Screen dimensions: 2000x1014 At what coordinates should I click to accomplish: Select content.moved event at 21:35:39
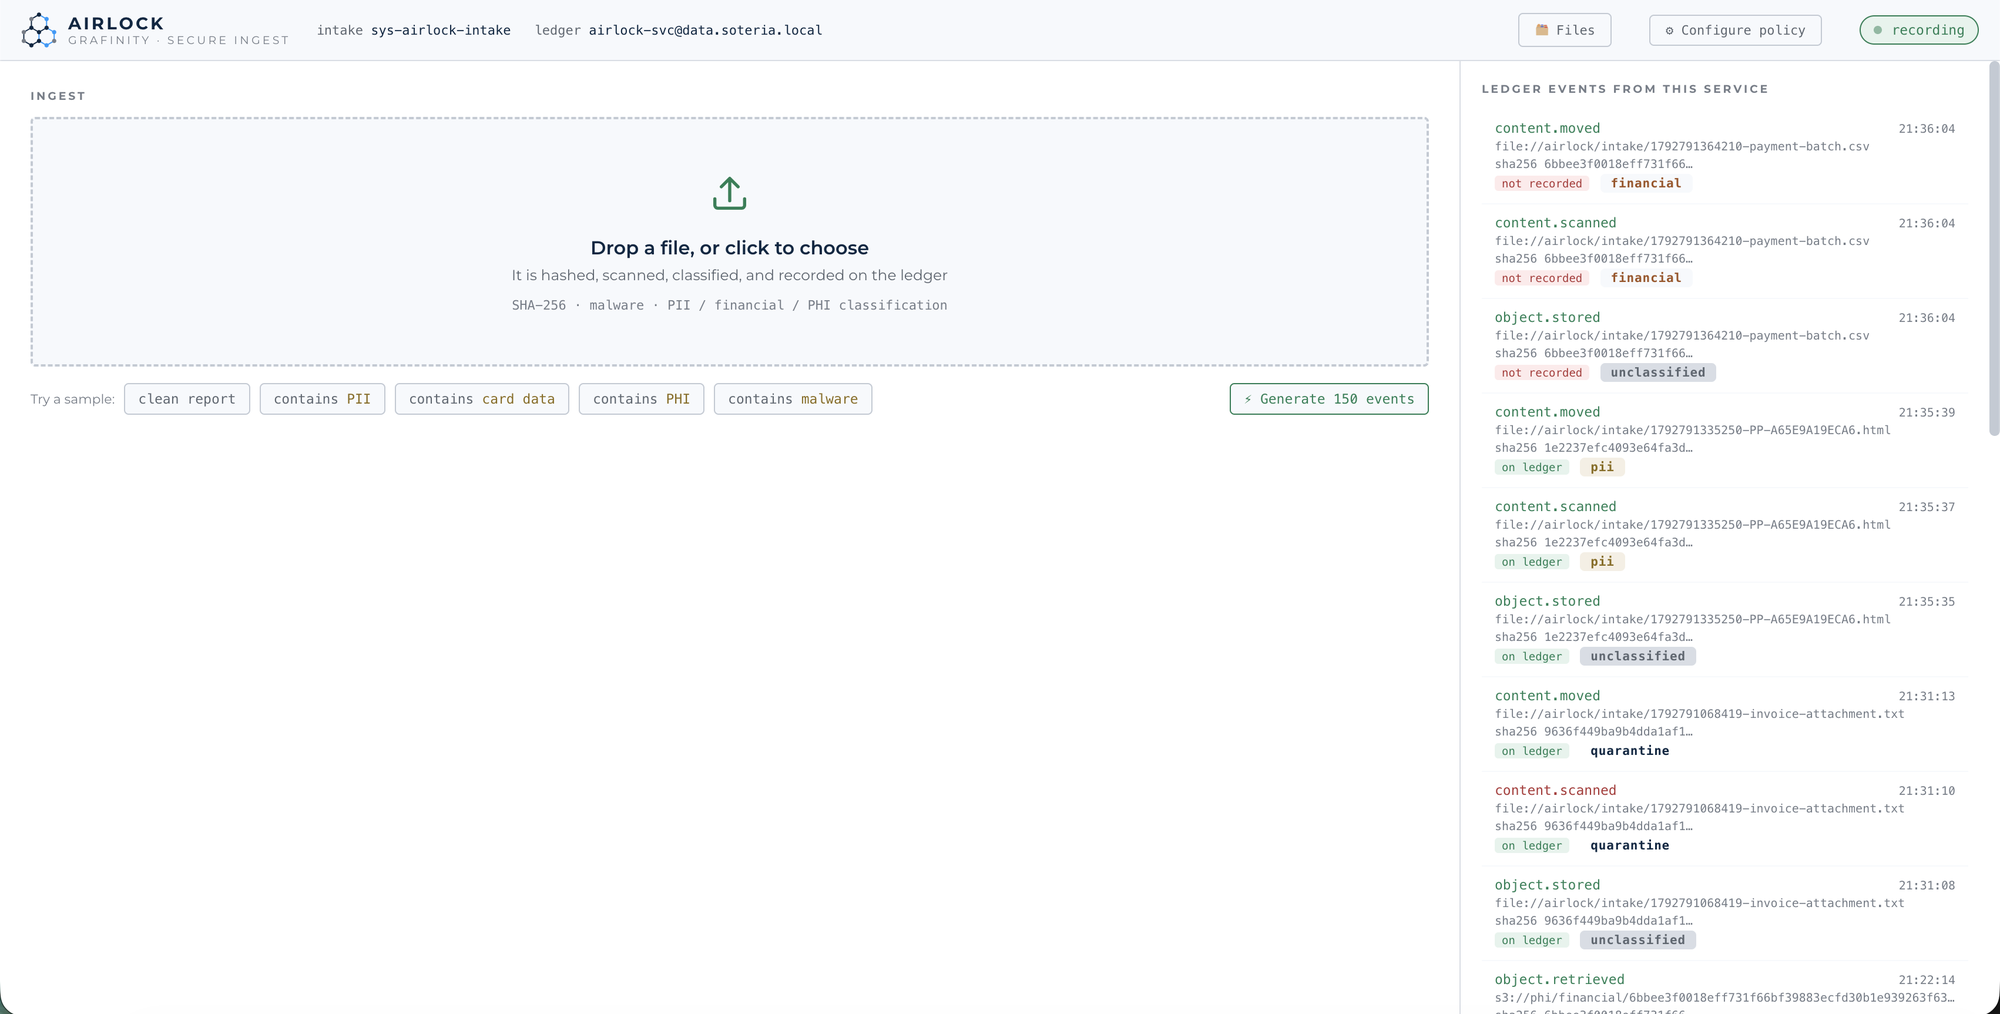point(1725,440)
